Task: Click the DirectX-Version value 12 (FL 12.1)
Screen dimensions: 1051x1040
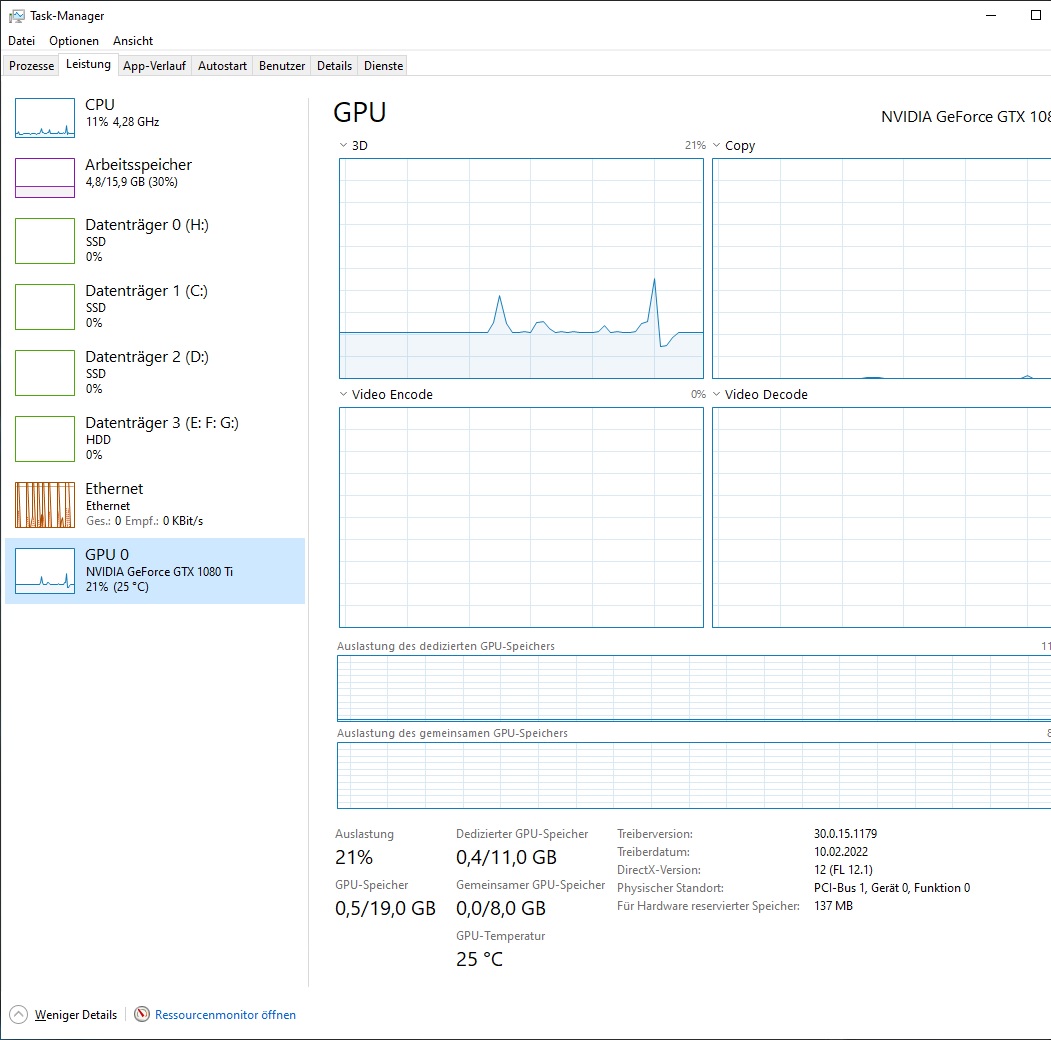Action: (x=843, y=870)
